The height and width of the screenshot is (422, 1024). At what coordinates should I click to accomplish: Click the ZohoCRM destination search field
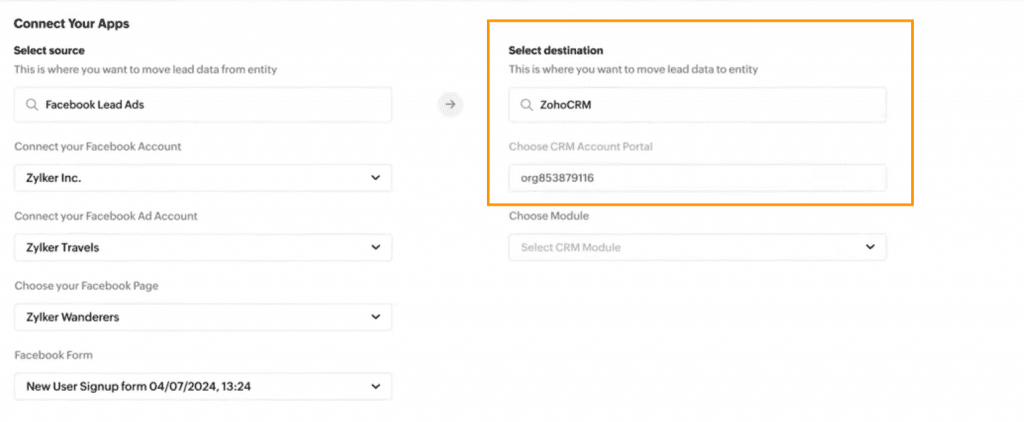(x=697, y=105)
